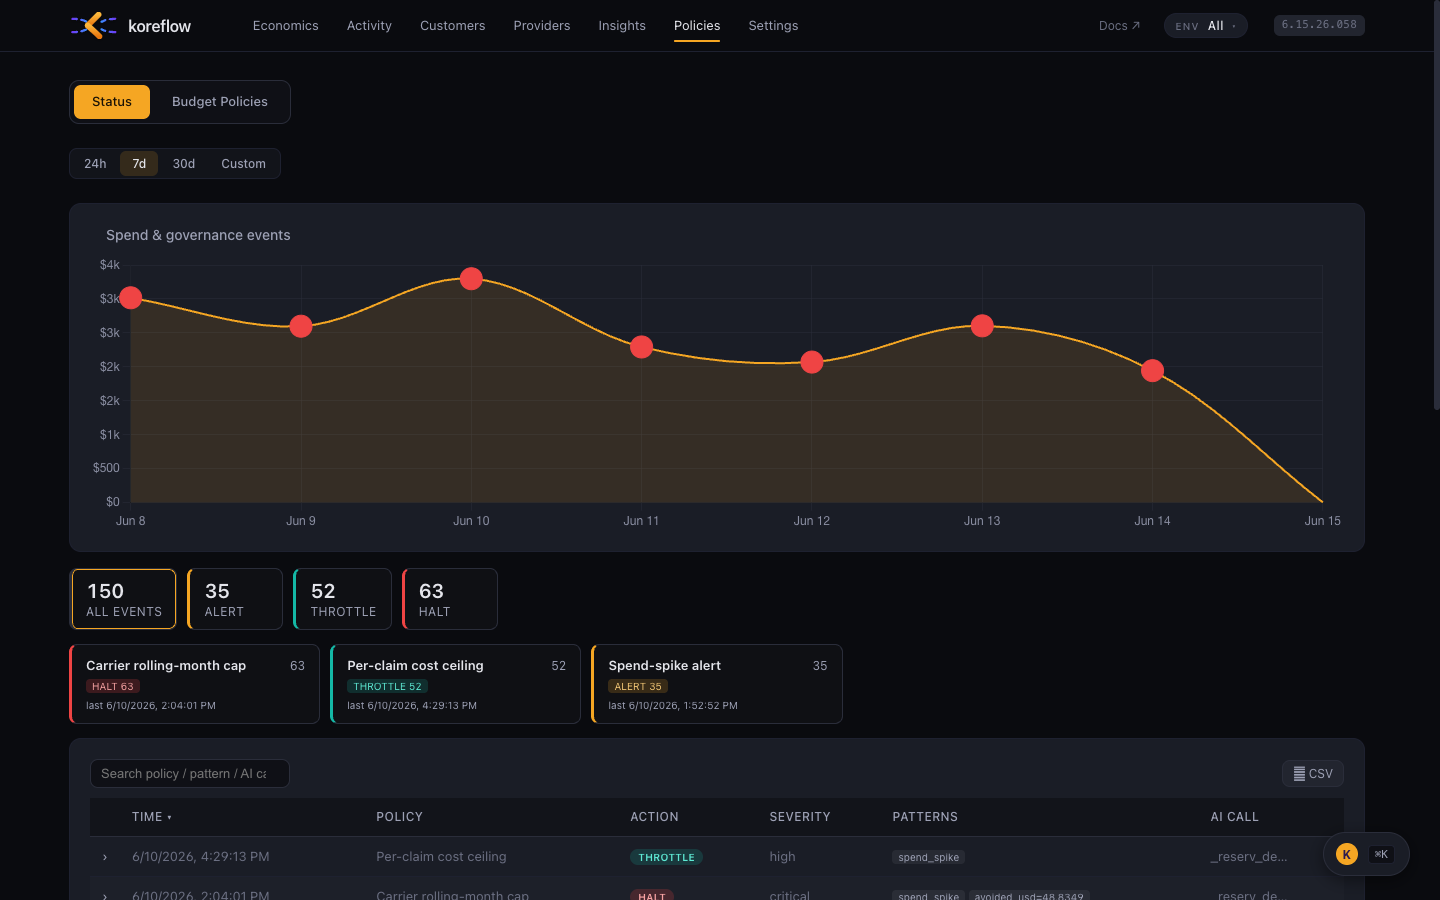Click the koreflow logo icon
Viewport: 1440px width, 900px height.
click(93, 25)
